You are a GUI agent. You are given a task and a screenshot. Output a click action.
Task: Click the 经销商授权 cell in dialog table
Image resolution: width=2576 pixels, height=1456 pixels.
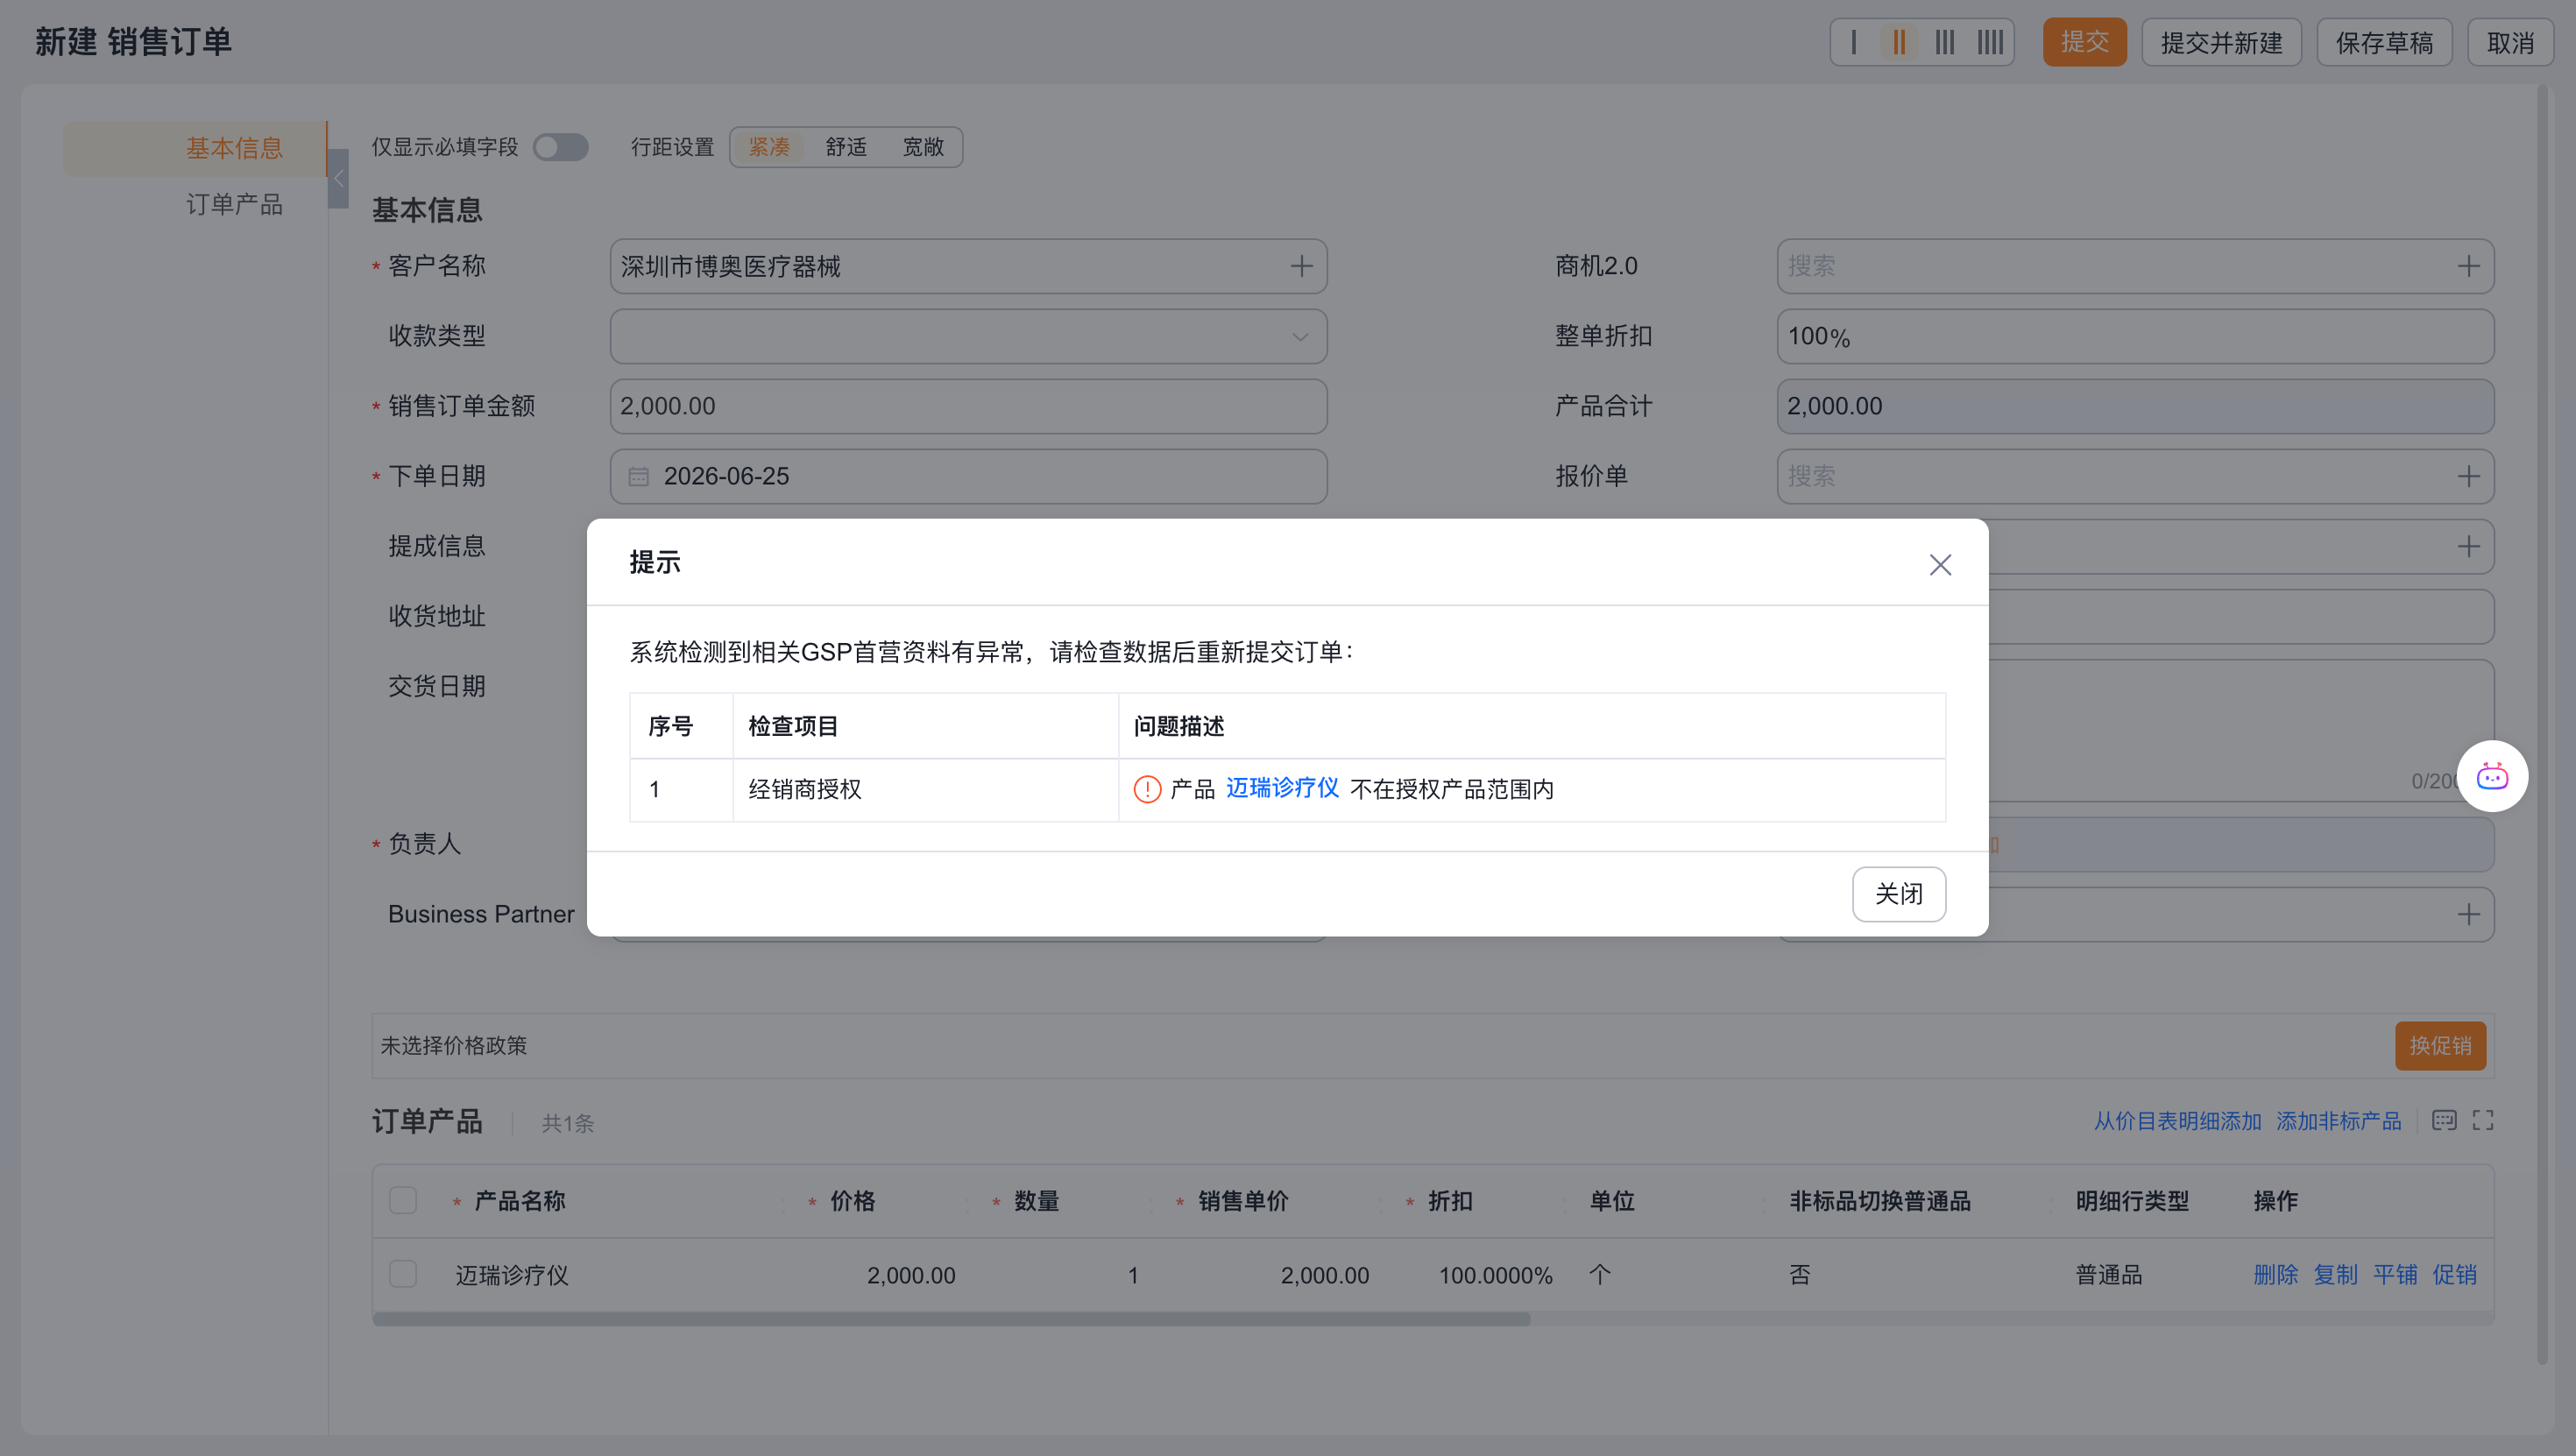click(925, 790)
